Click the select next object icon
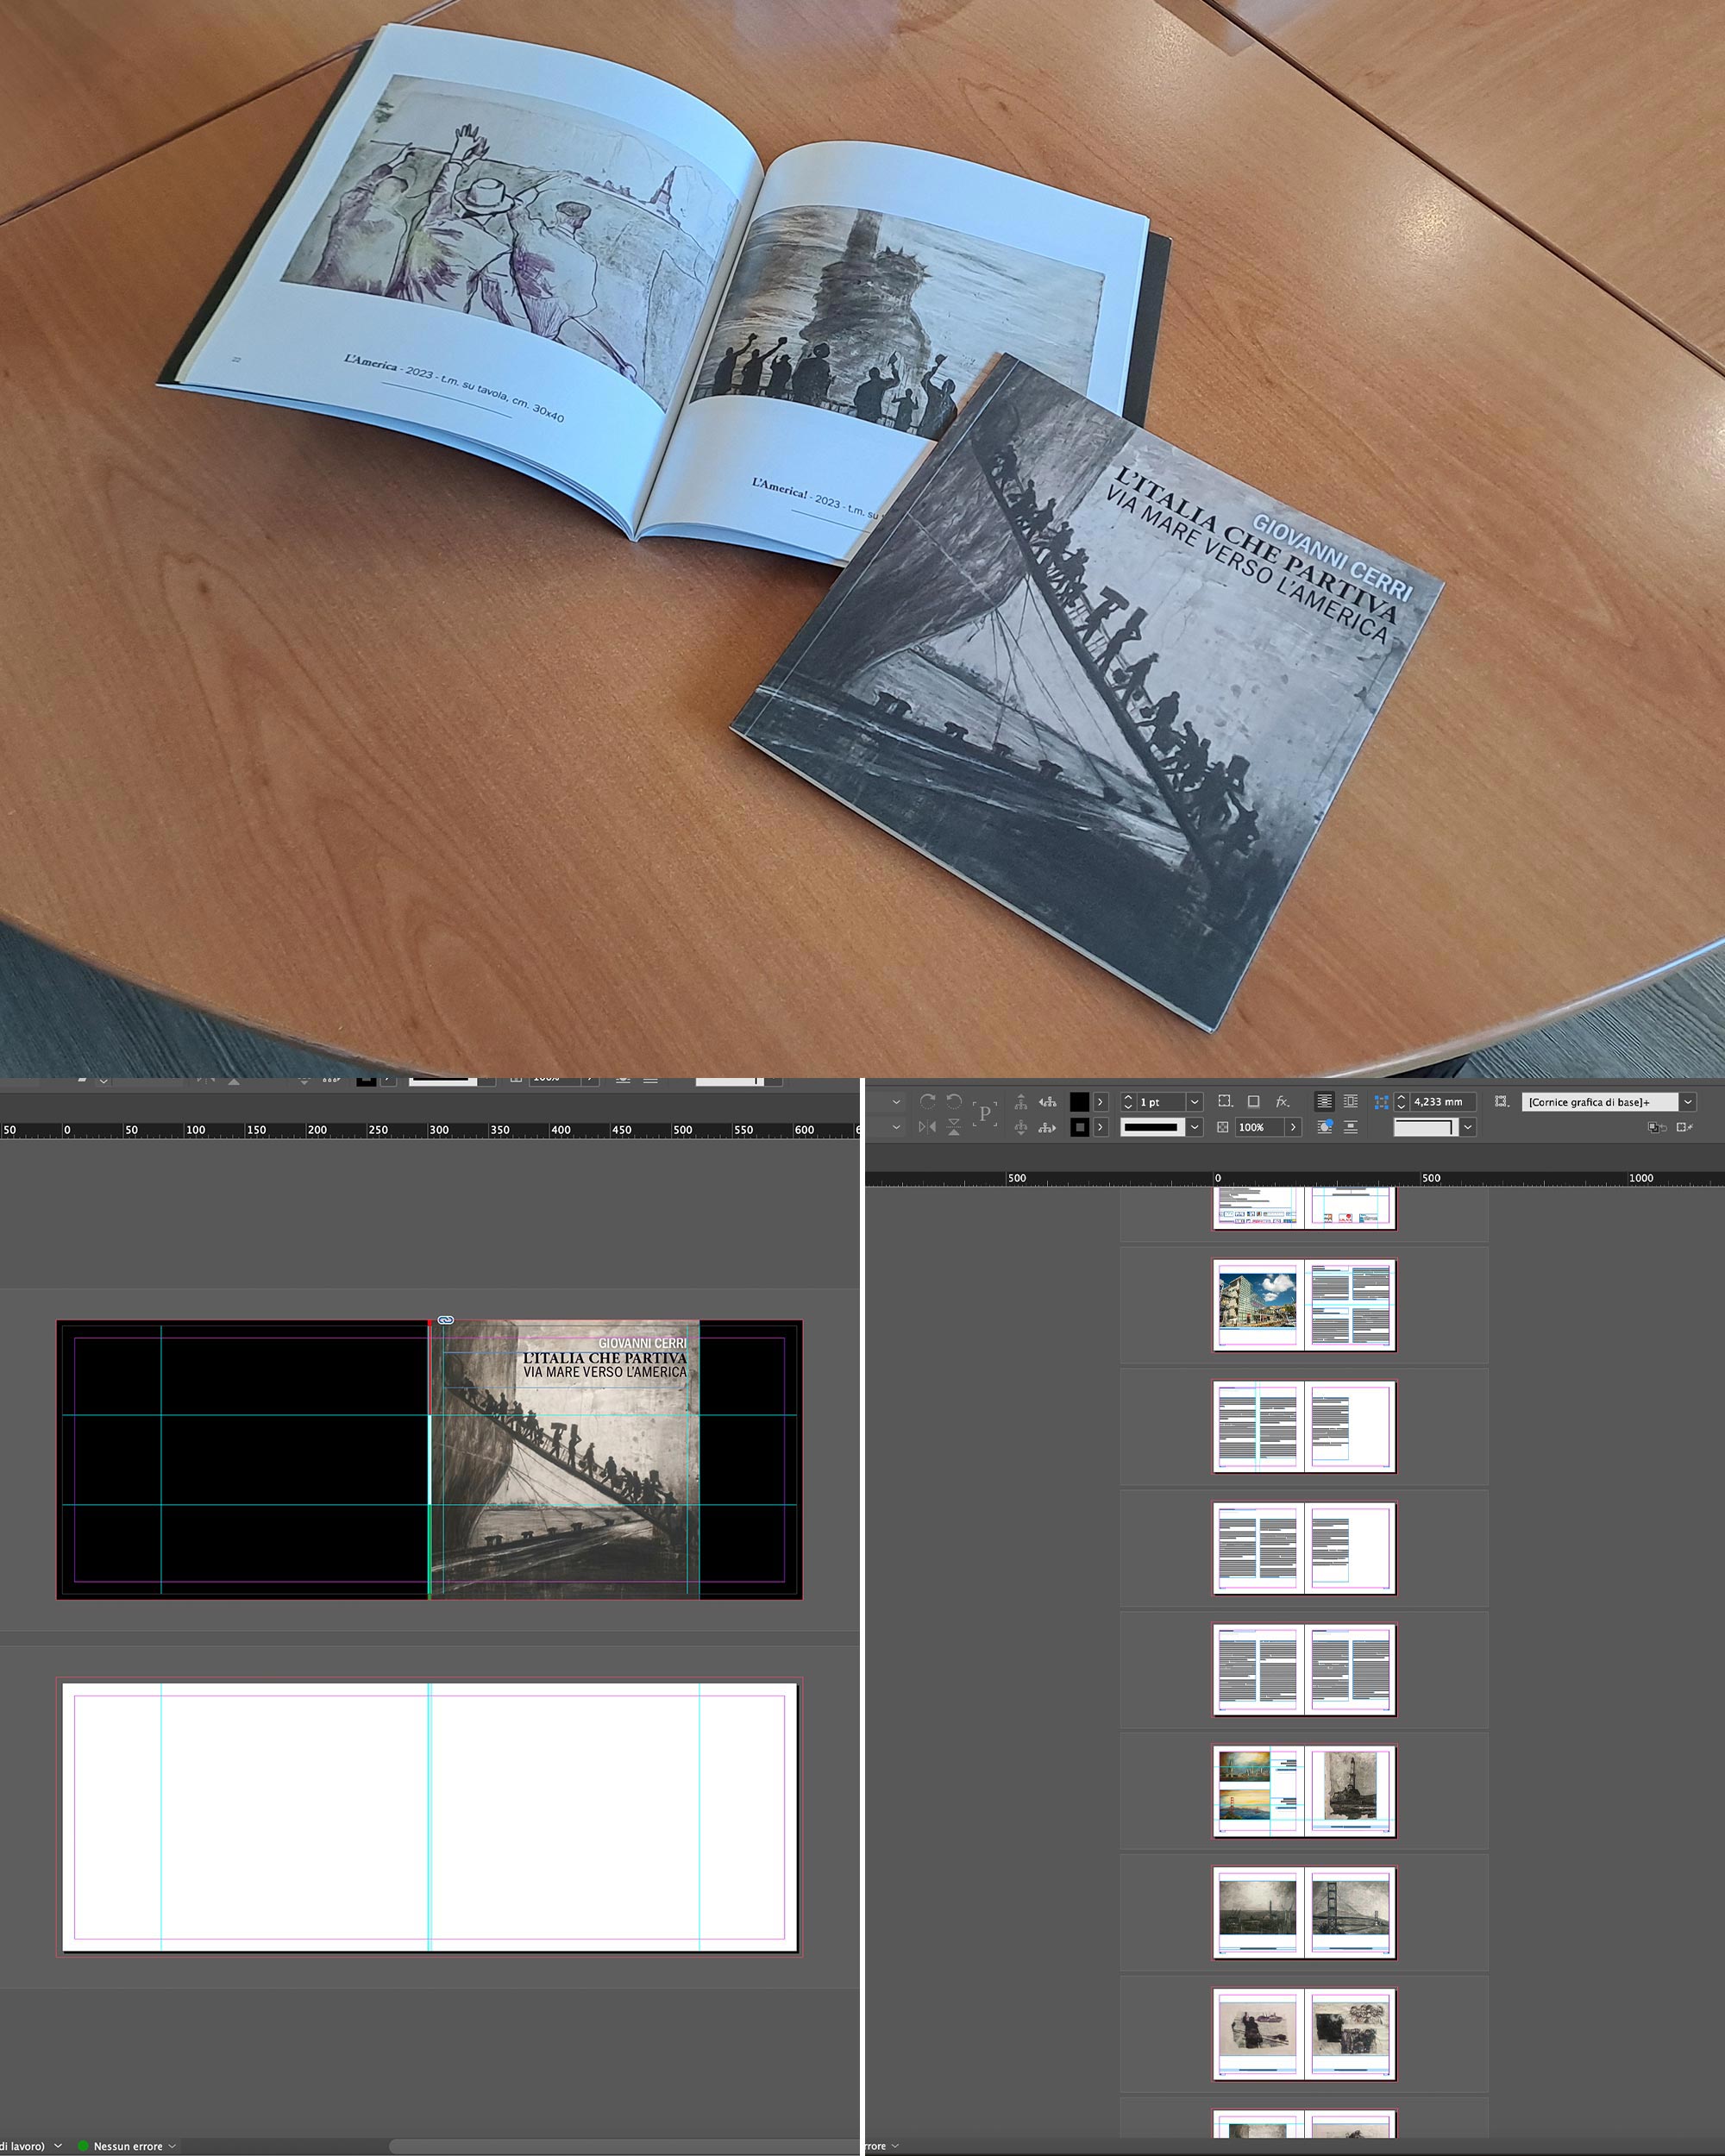Screen dimensions: 1725x2156 coord(1048,1127)
